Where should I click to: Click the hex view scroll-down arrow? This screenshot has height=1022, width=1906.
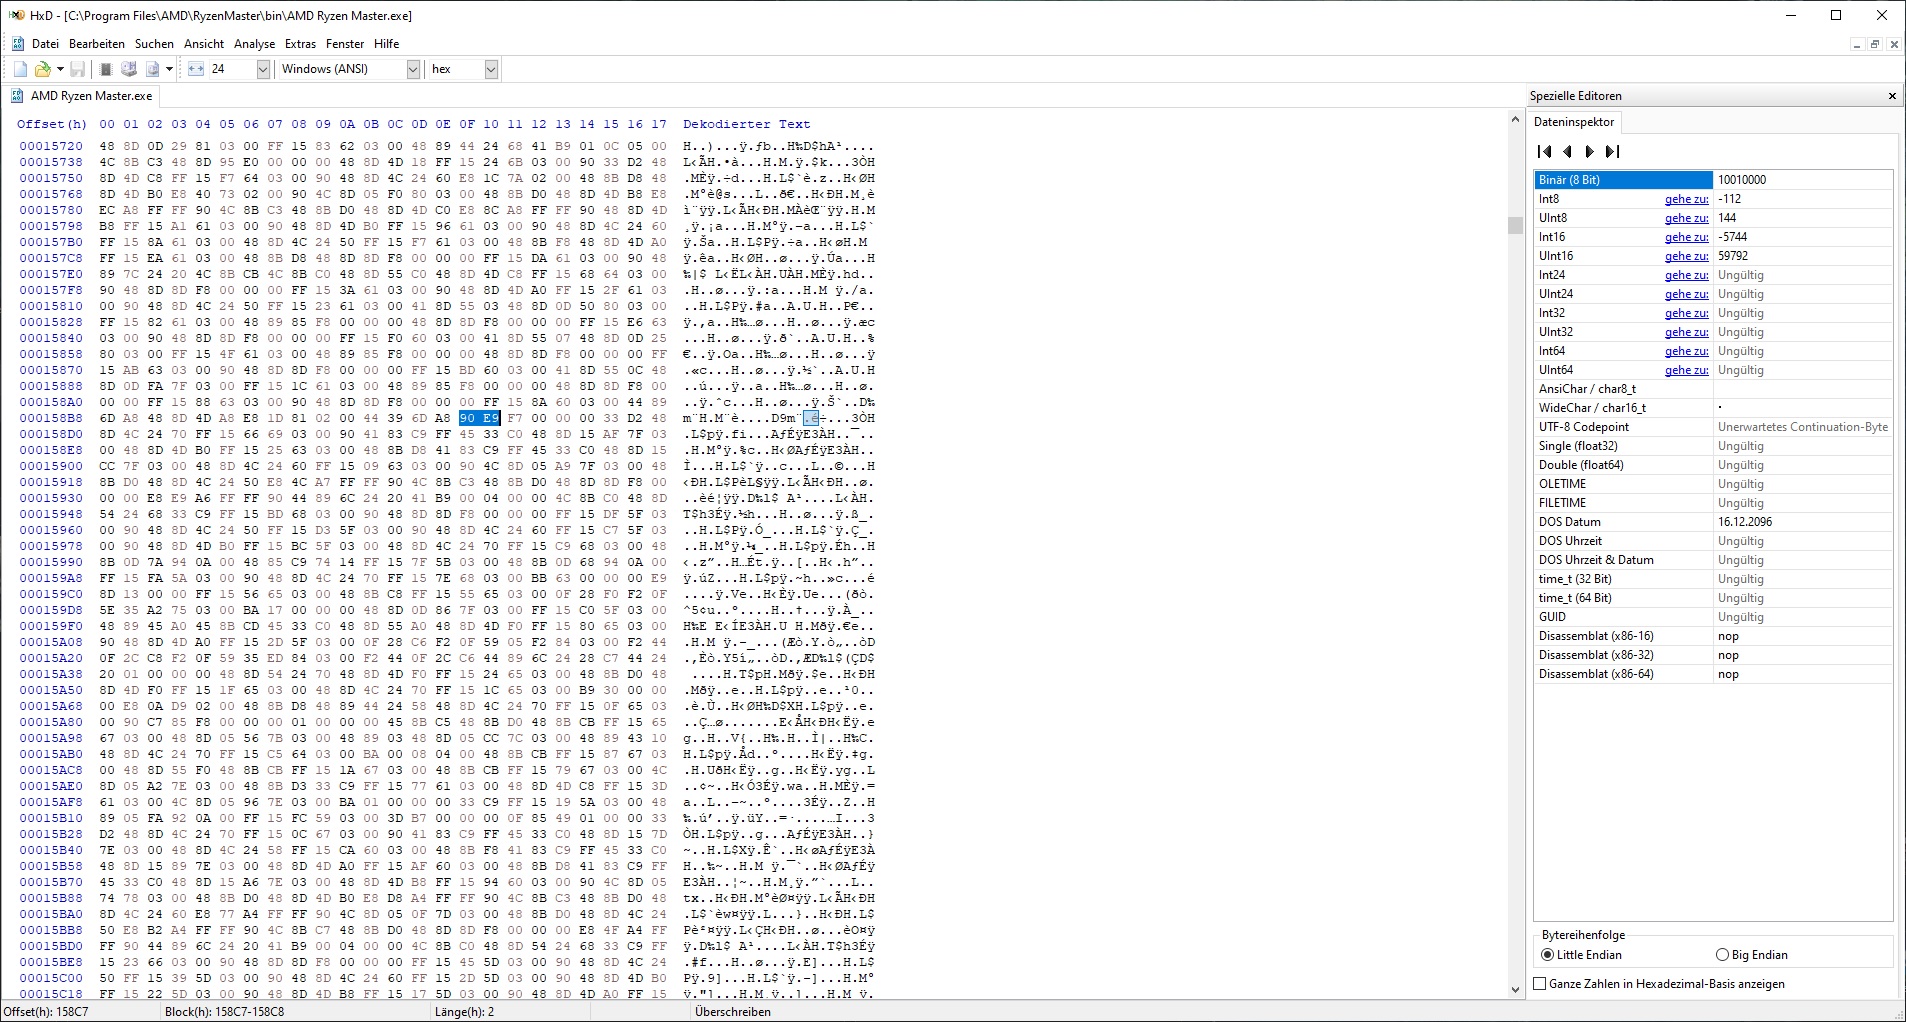pos(1515,990)
